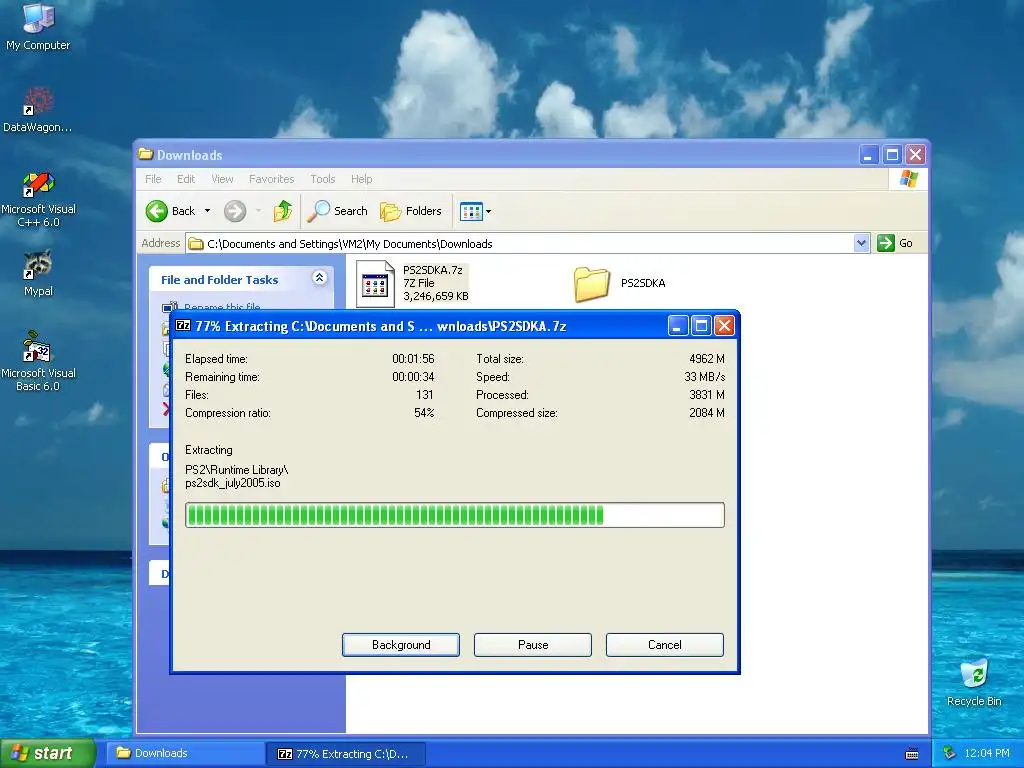Close the extraction dialog

click(x=724, y=325)
